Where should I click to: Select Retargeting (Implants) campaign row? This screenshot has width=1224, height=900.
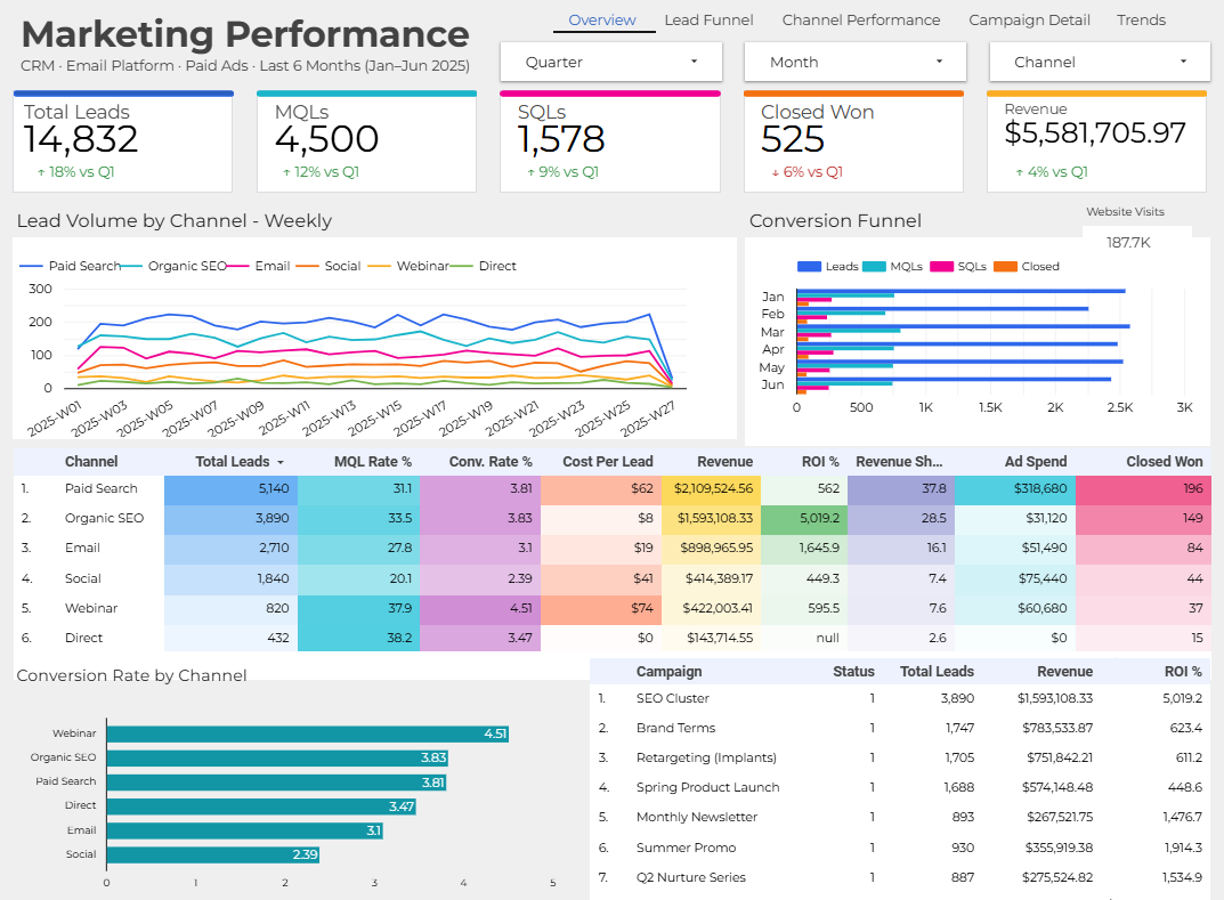click(900, 758)
